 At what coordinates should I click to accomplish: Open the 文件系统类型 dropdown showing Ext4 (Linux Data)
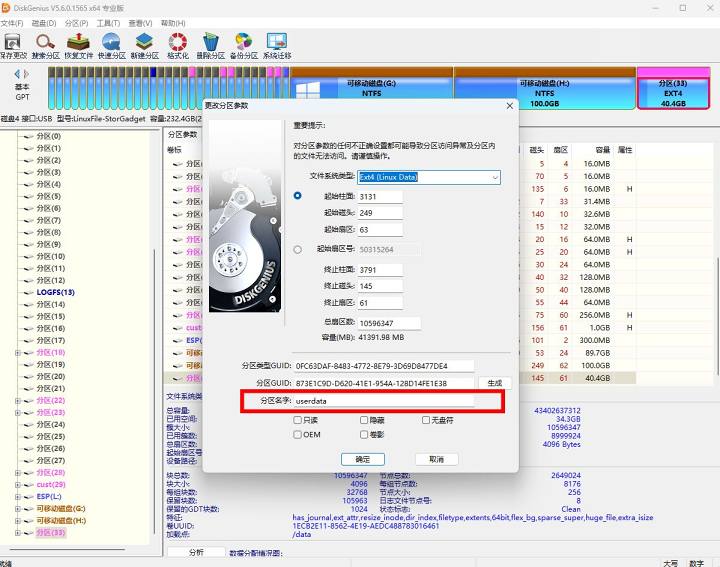[x=429, y=177]
